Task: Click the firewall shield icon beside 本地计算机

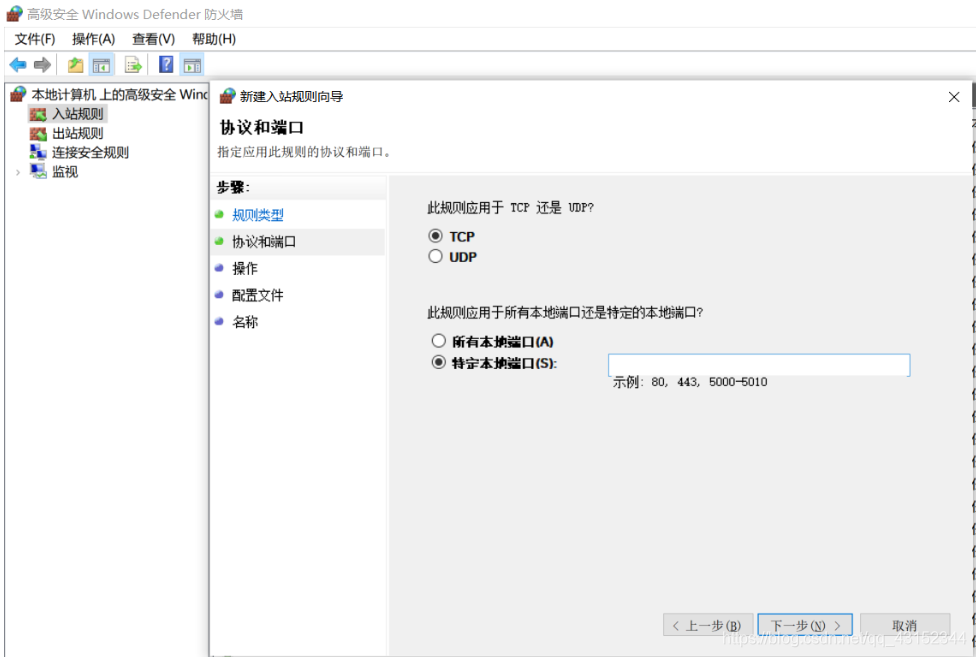Action: click(16, 93)
